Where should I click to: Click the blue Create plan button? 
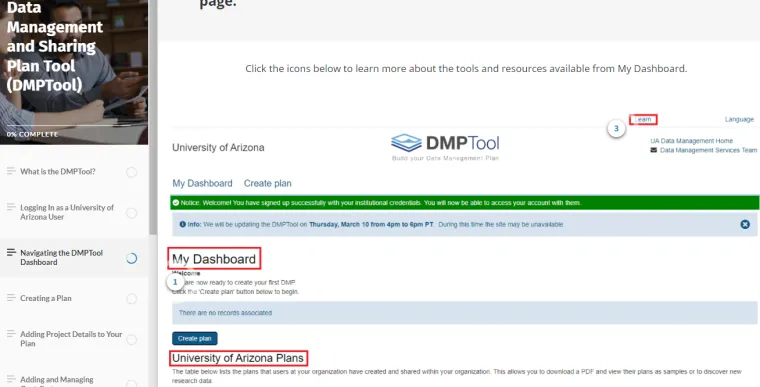(194, 339)
